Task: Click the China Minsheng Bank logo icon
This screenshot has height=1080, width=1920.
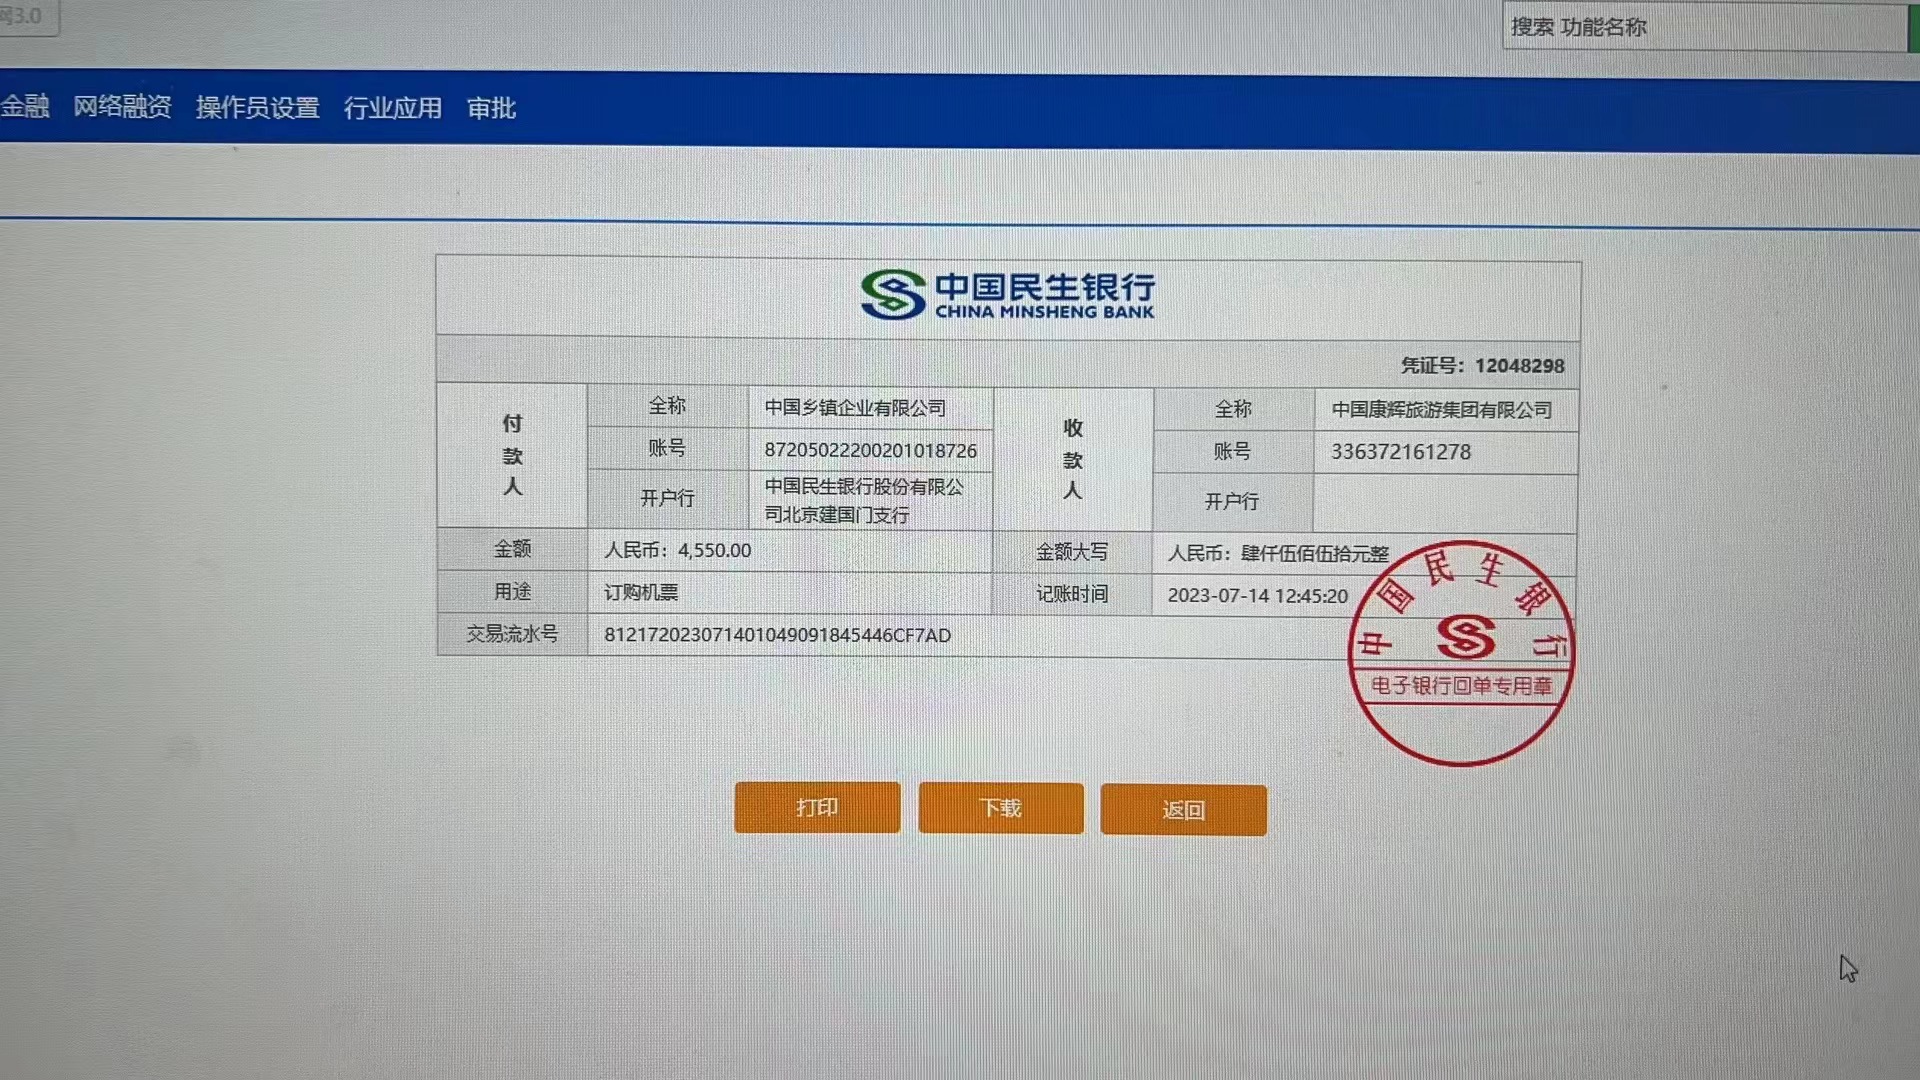Action: pos(892,294)
